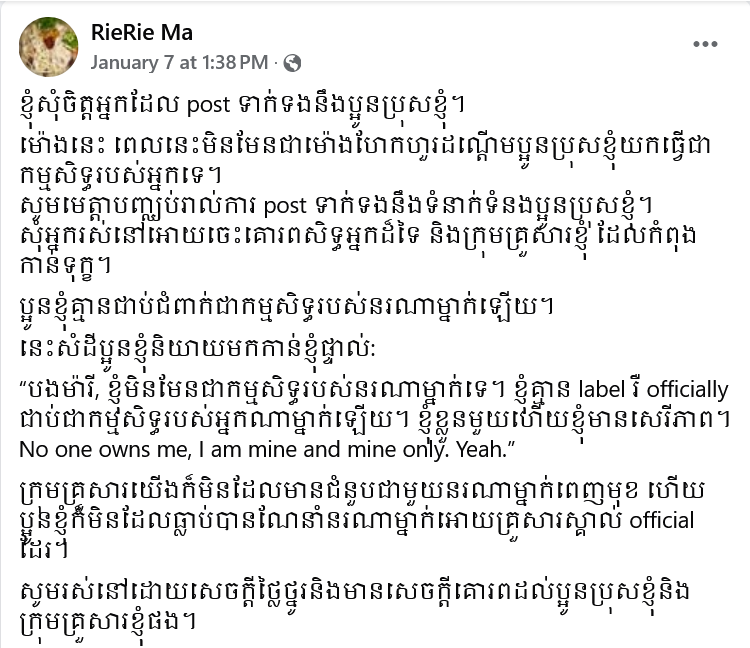Image resolution: width=750 pixels, height=648 pixels.
Task: Click the final paragraph starting "សូមរស់នៅដោយ"
Action: [x=354, y=606]
